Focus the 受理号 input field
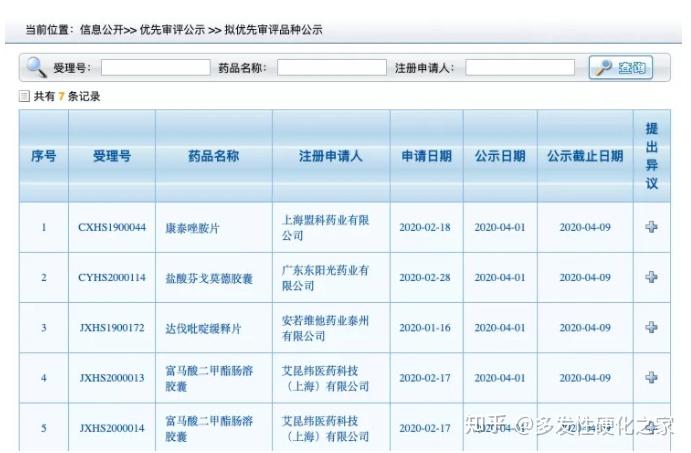 click(x=156, y=67)
